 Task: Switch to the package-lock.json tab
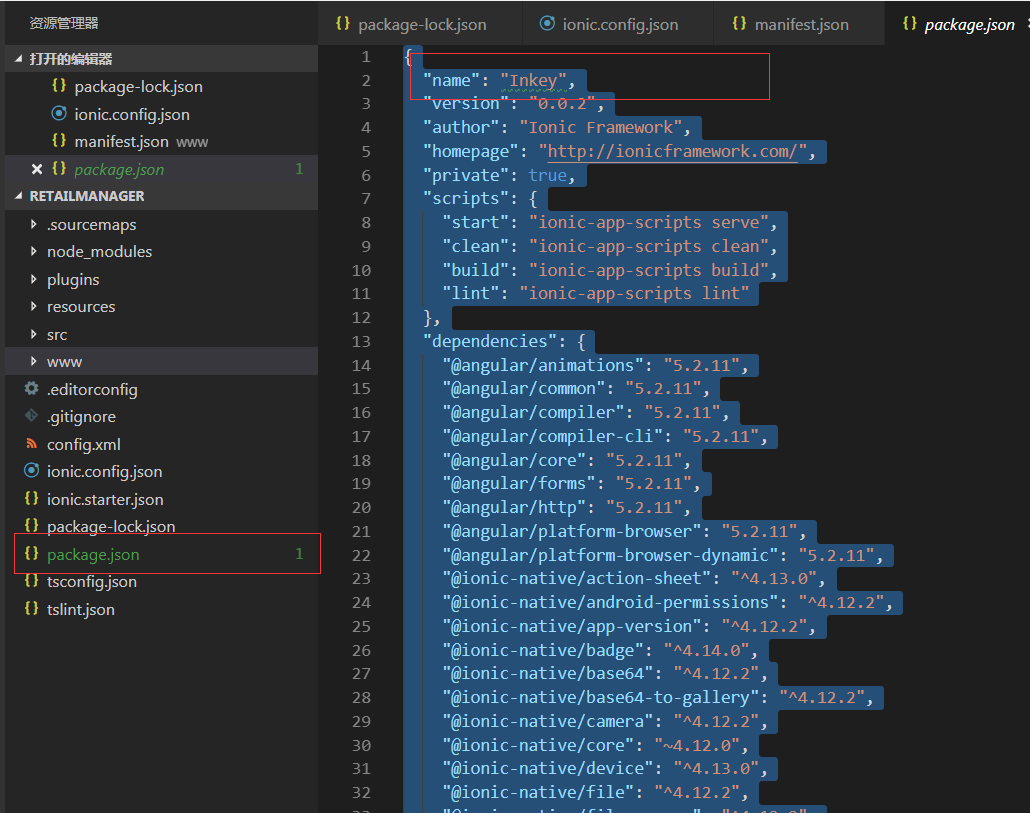(421, 24)
